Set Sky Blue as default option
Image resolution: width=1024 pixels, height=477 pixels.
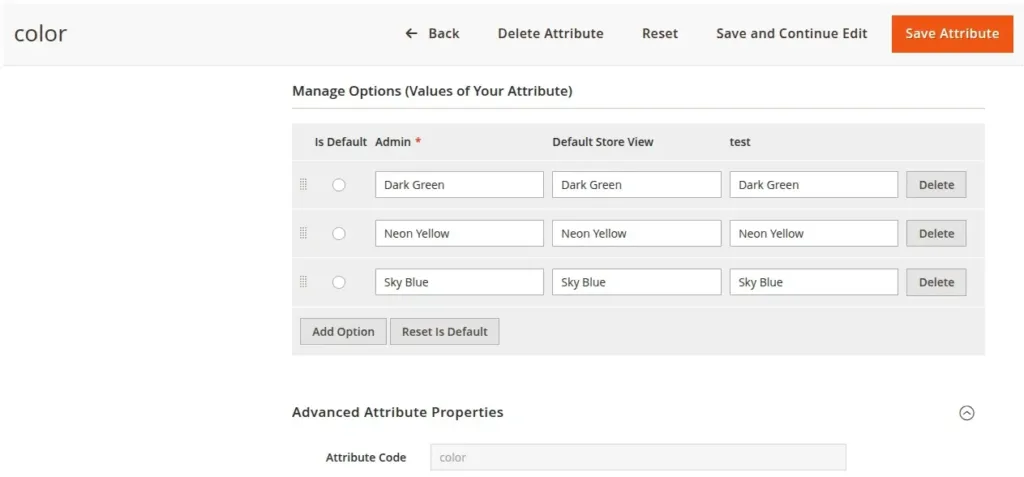(338, 282)
